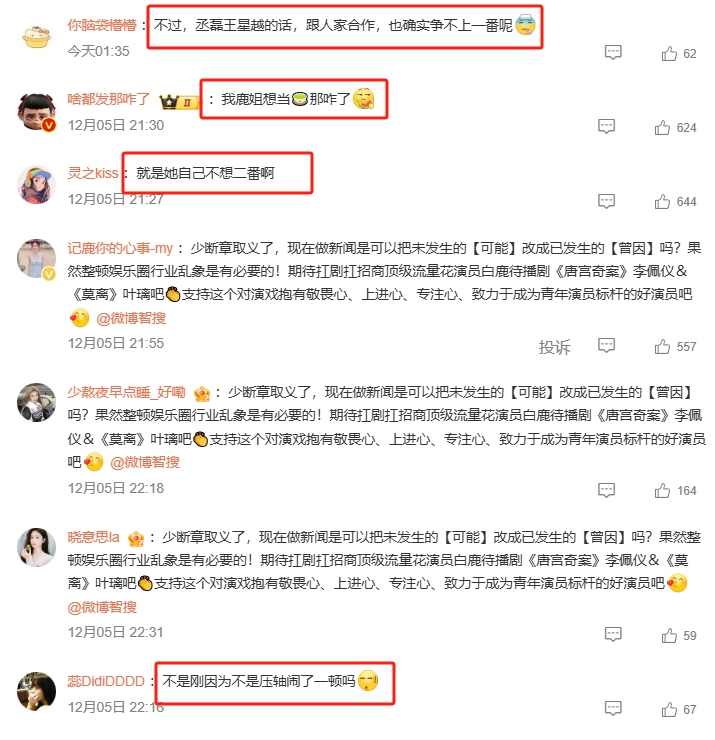Open @微博智搜 mention in 晓意思la's comment
The height and width of the screenshot is (740, 715).
pyautogui.click(x=102, y=607)
